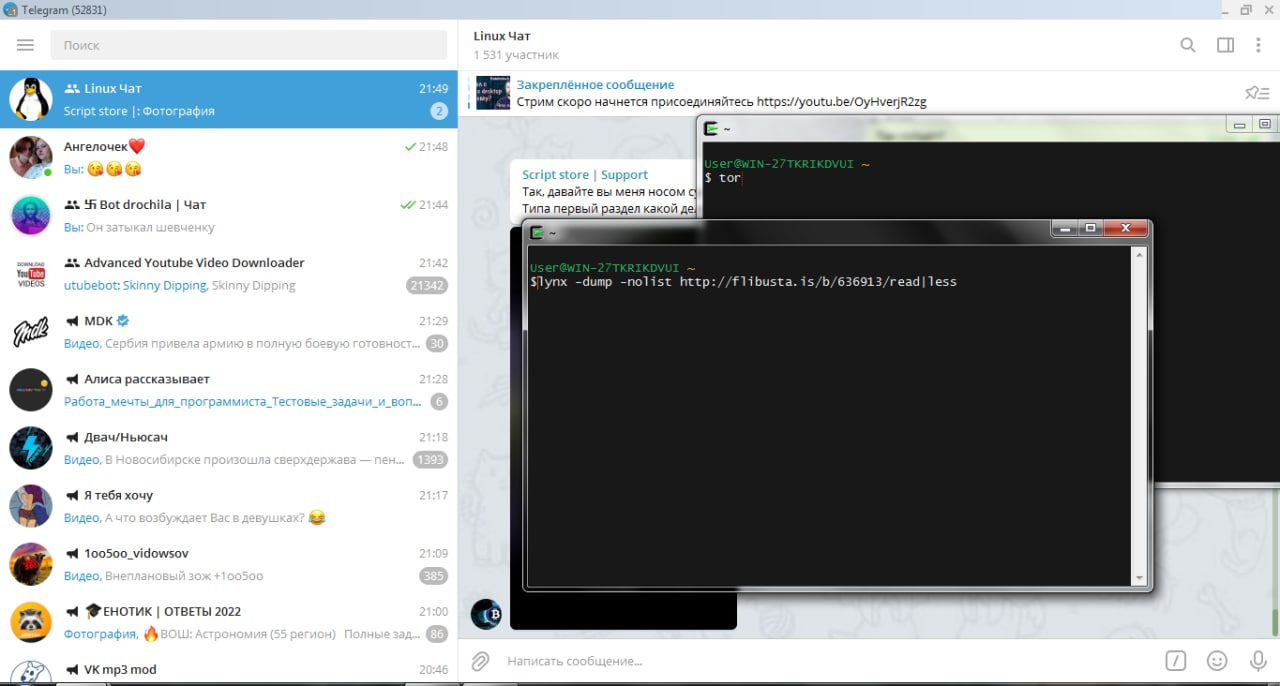Click the Bot drochila chat avatar
Image resolution: width=1280 pixels, height=686 pixels.
pos(31,215)
